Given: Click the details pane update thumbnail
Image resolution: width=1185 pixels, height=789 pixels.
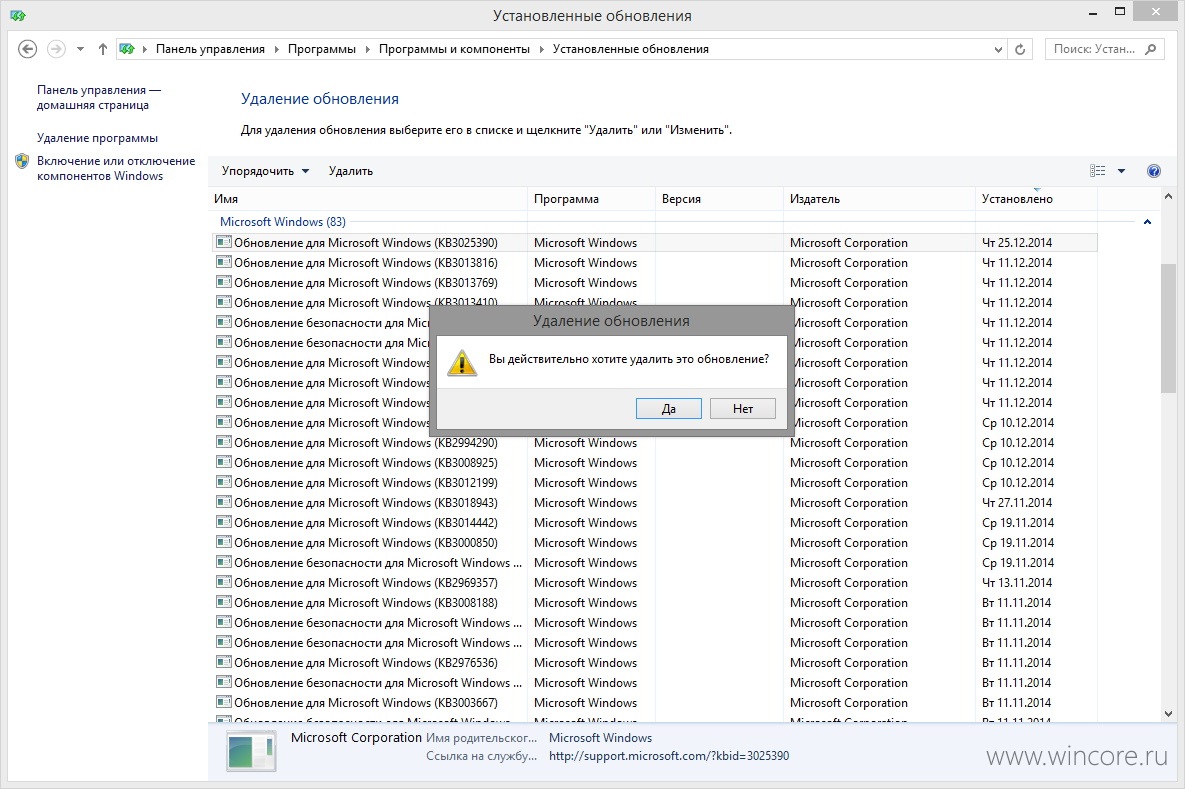Looking at the screenshot, I should coord(252,752).
